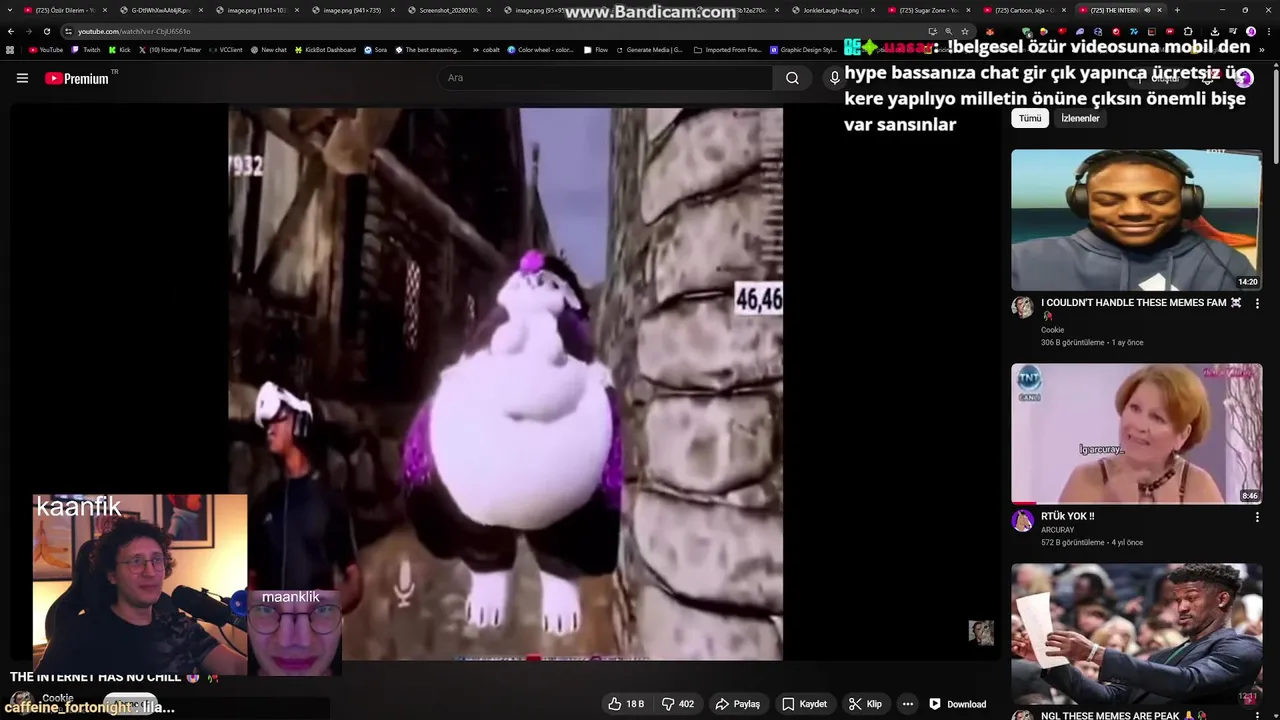This screenshot has height=720, width=1280.
Task: Open ARCURAY channel avatar
Action: [x=1022, y=520]
